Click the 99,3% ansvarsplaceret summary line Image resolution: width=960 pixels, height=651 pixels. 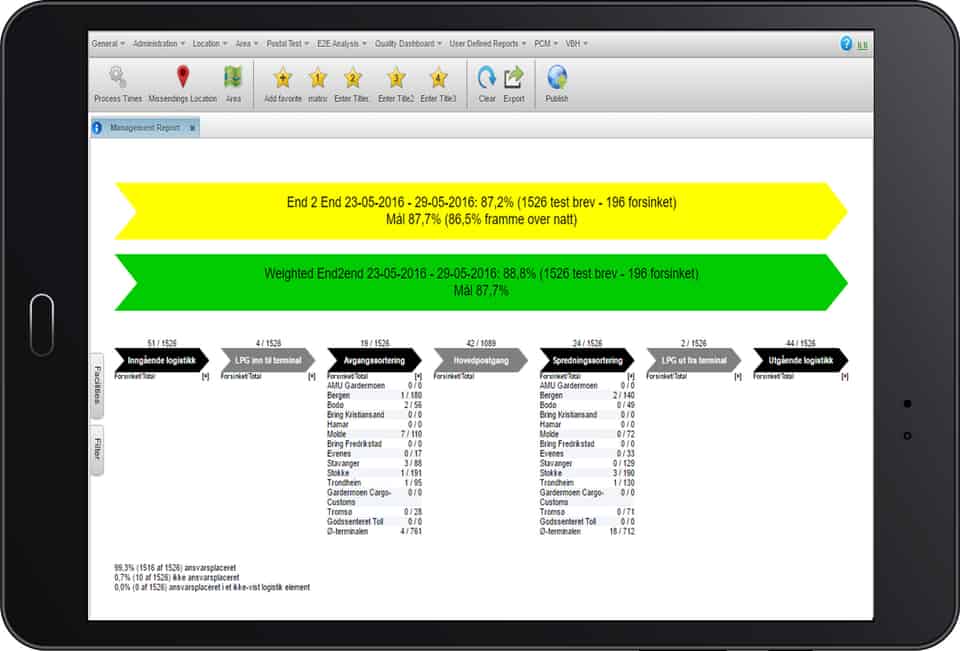click(175, 568)
